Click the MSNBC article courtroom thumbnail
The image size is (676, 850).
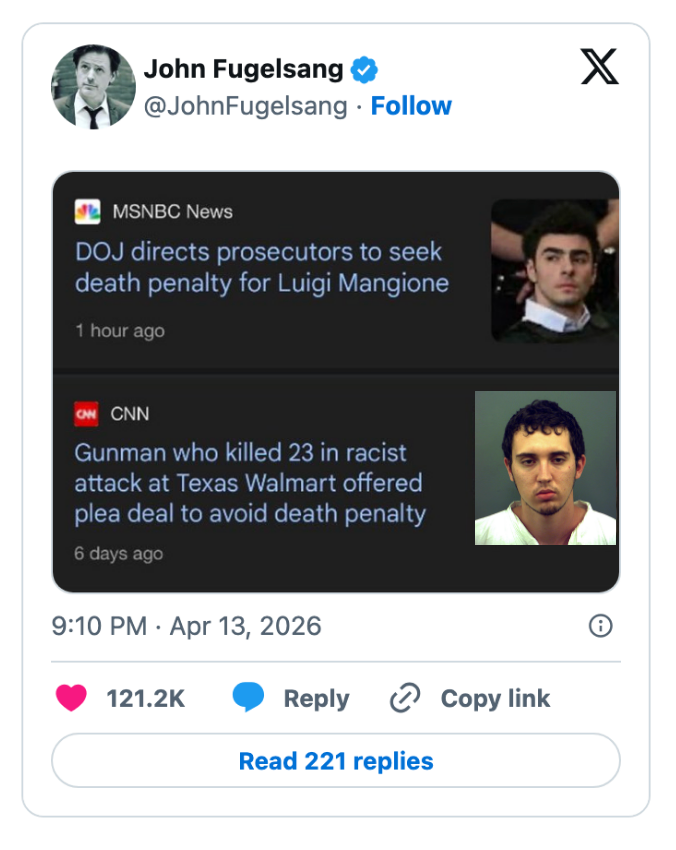point(554,271)
